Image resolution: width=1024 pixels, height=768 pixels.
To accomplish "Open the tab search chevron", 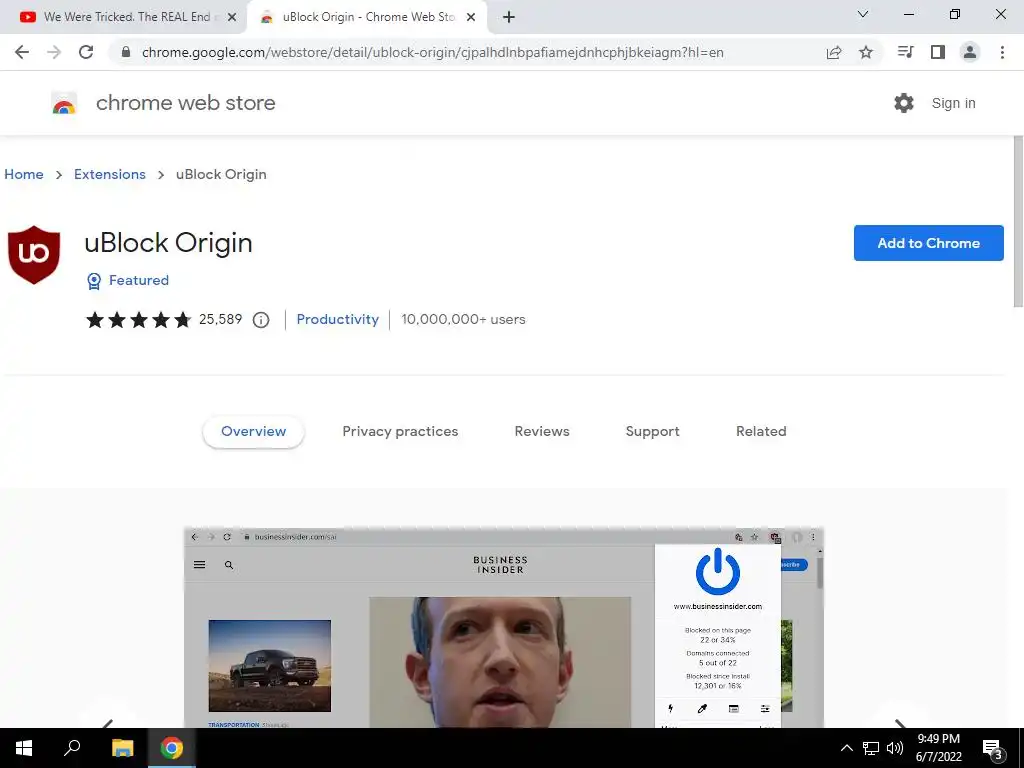I will click(x=863, y=14).
